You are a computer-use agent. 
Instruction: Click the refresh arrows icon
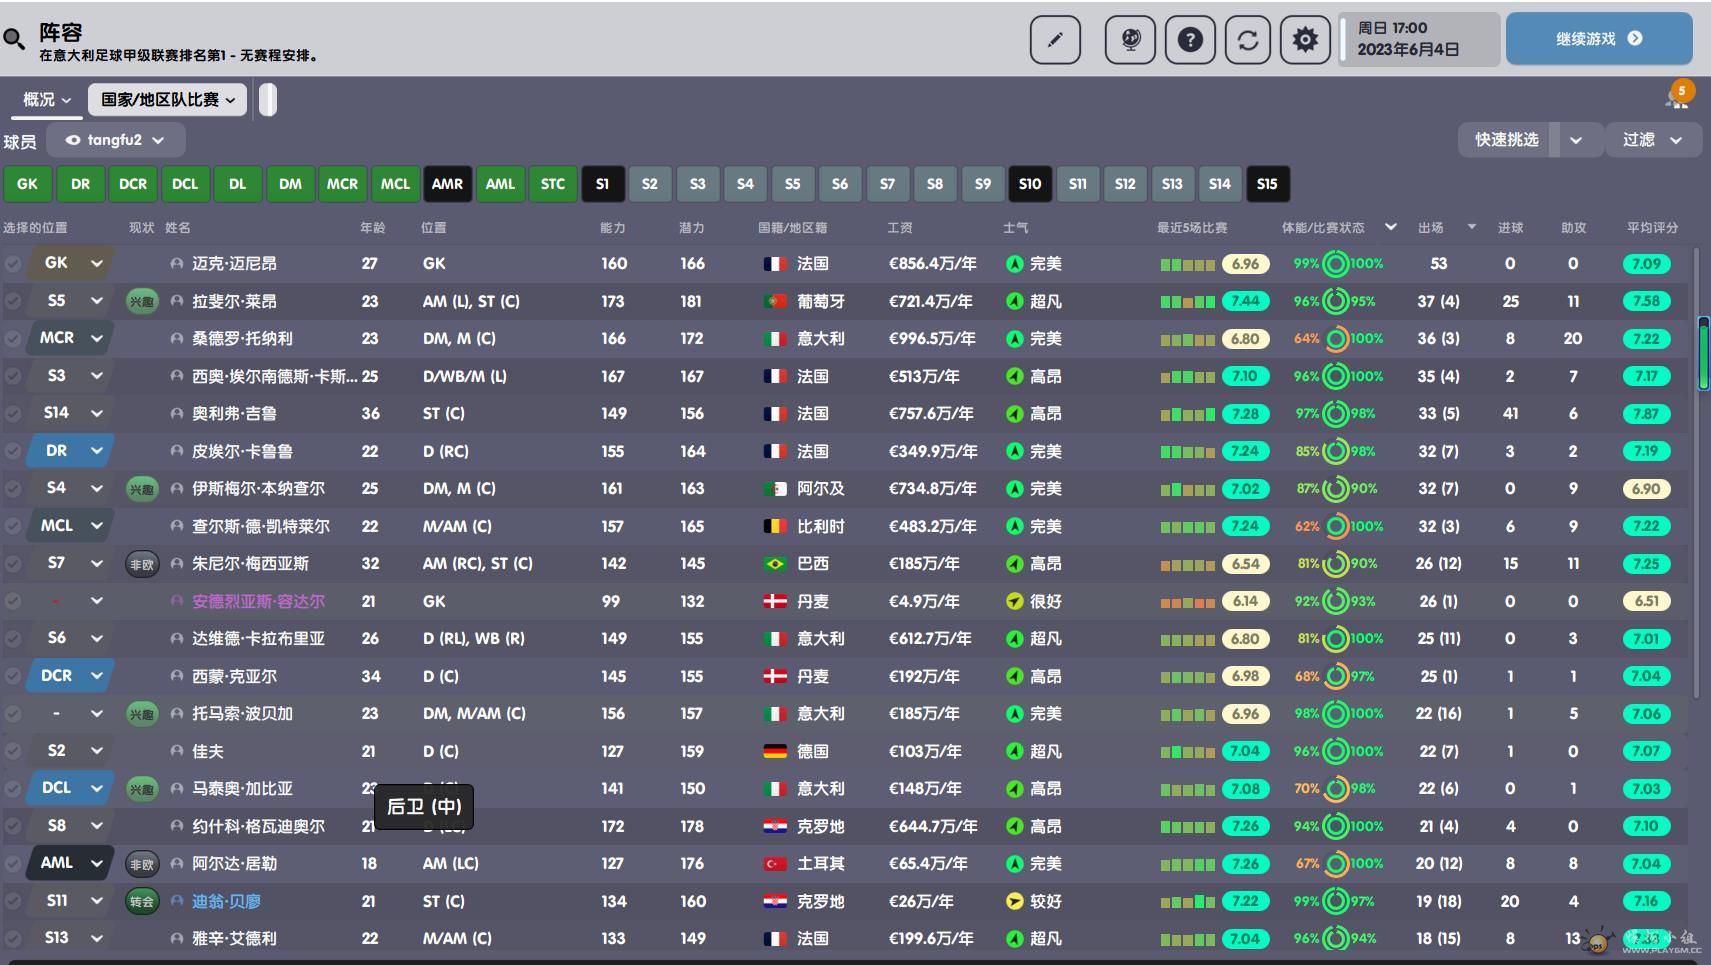click(x=1247, y=40)
